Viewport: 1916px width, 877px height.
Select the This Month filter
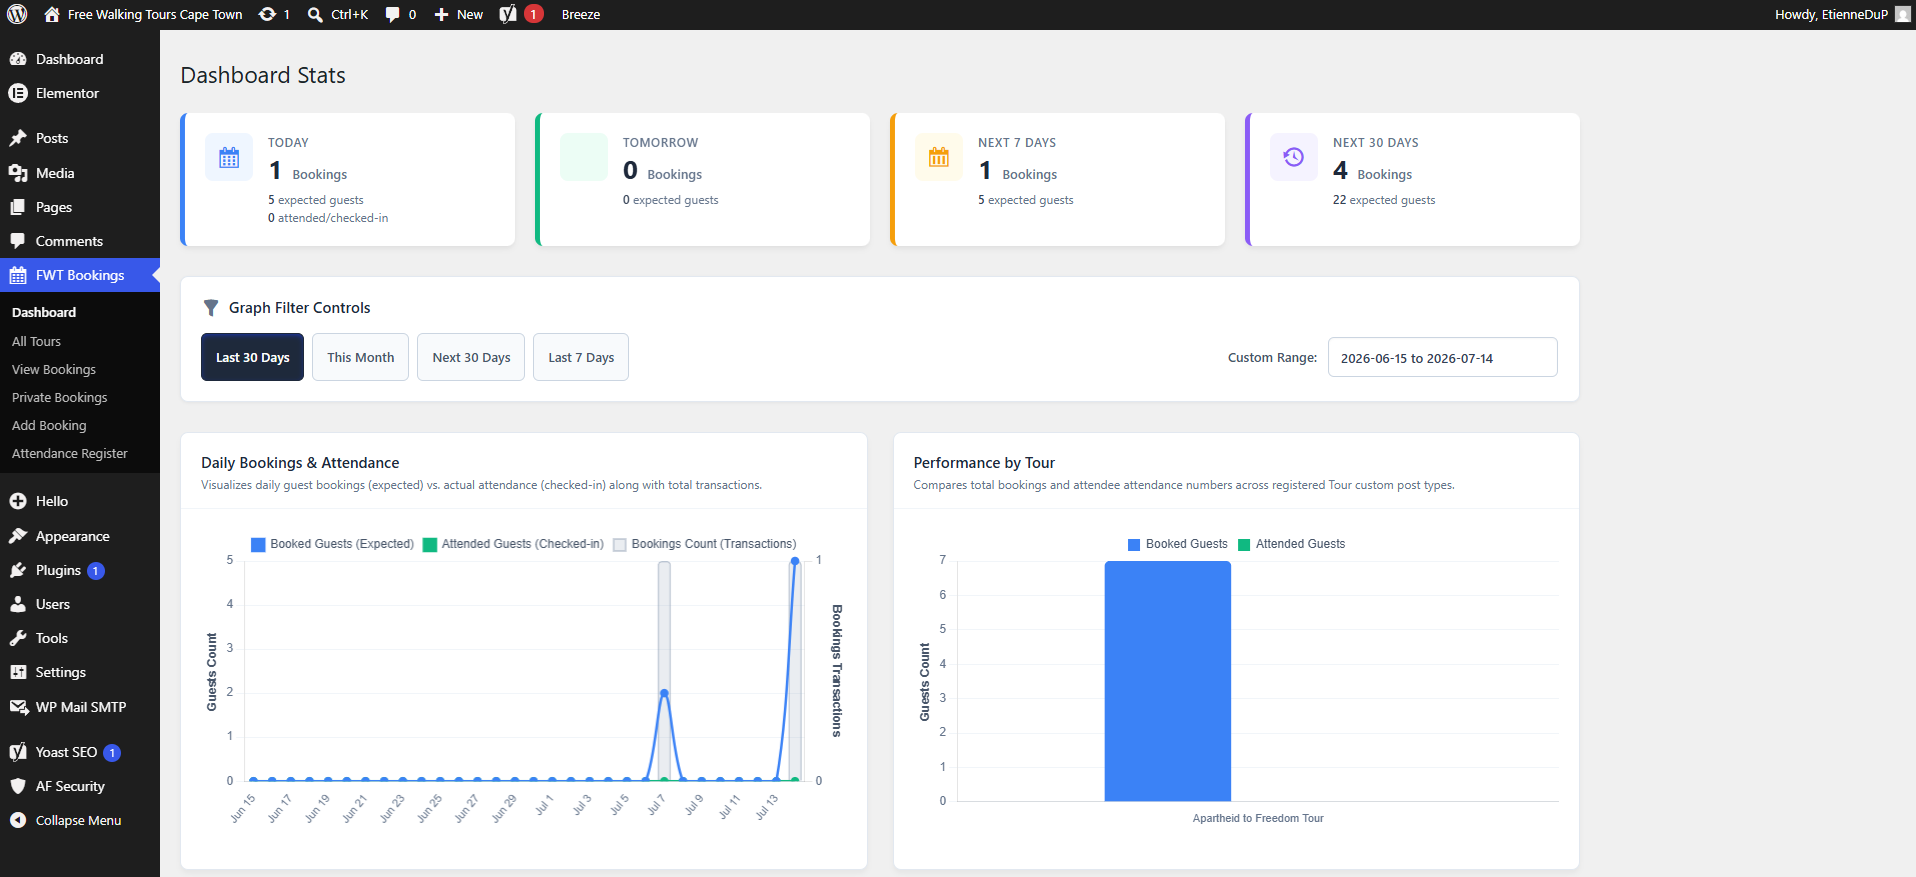click(360, 357)
